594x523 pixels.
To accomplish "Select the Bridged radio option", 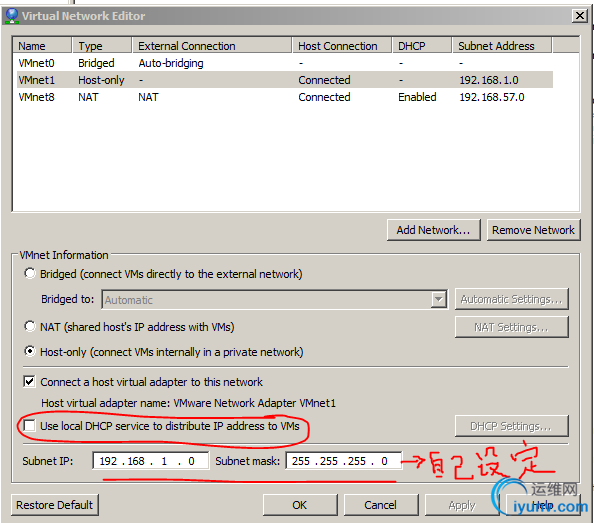I will point(30,273).
